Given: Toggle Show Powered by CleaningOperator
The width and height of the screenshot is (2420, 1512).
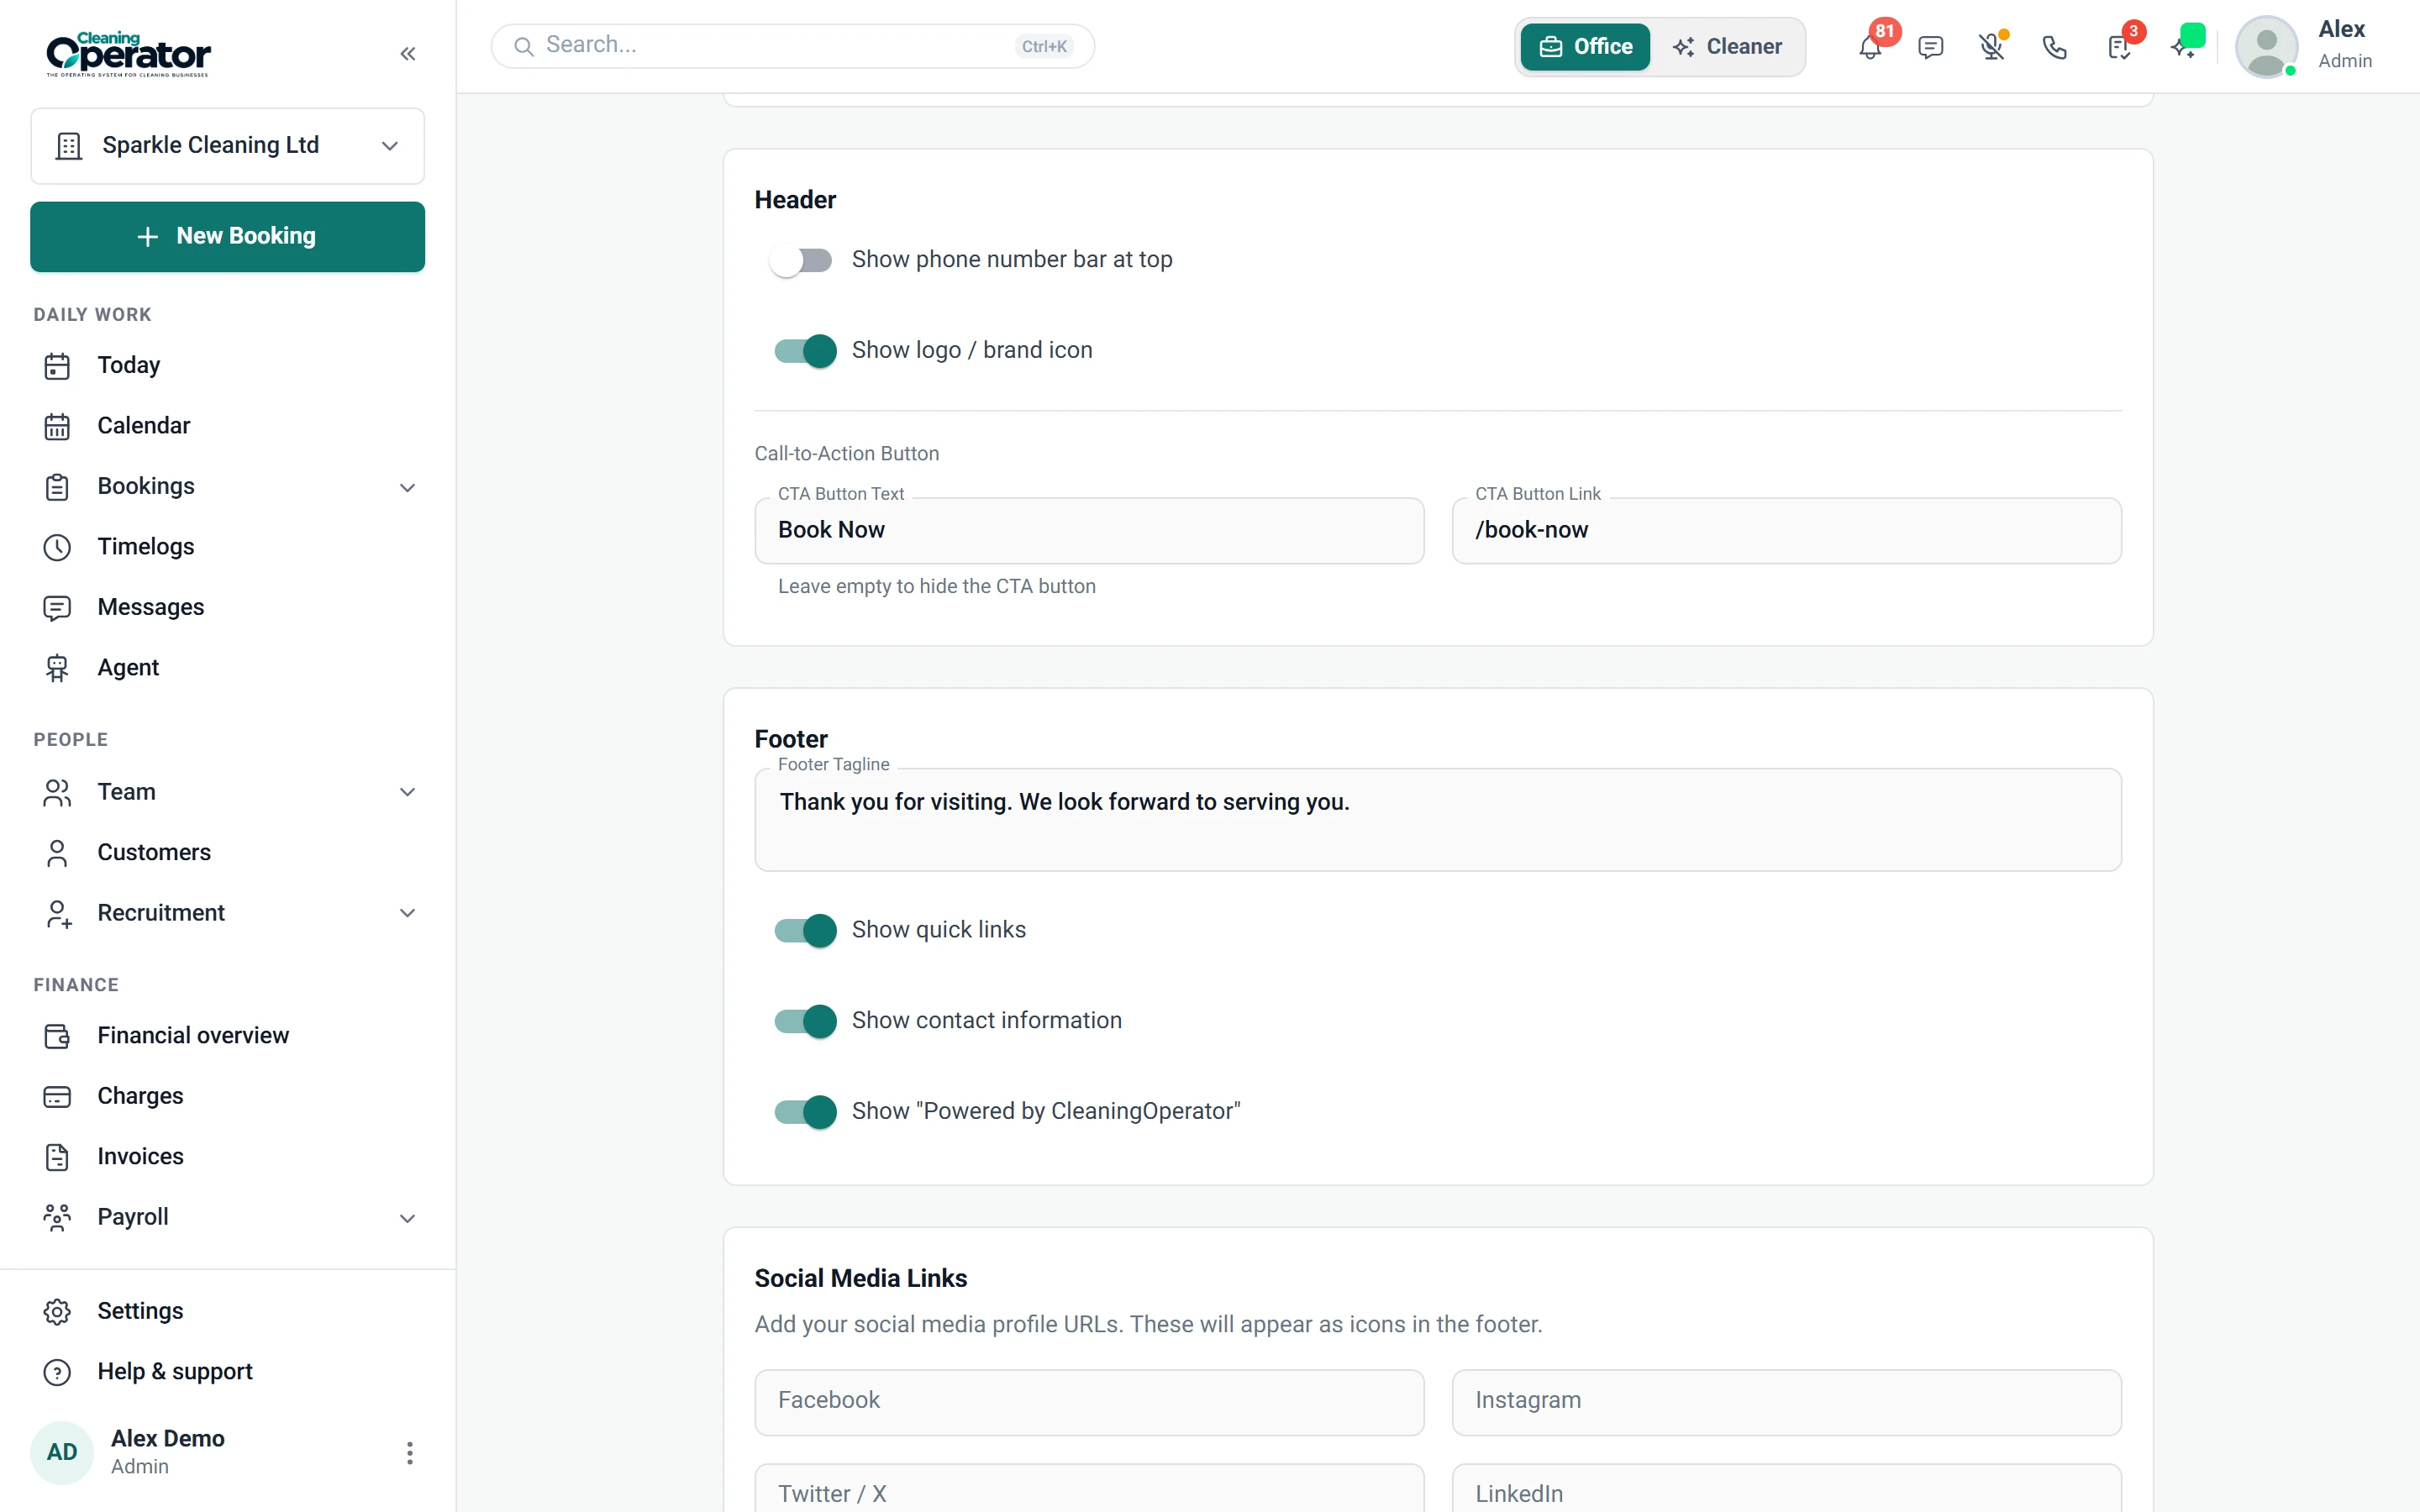Looking at the screenshot, I should (805, 1112).
